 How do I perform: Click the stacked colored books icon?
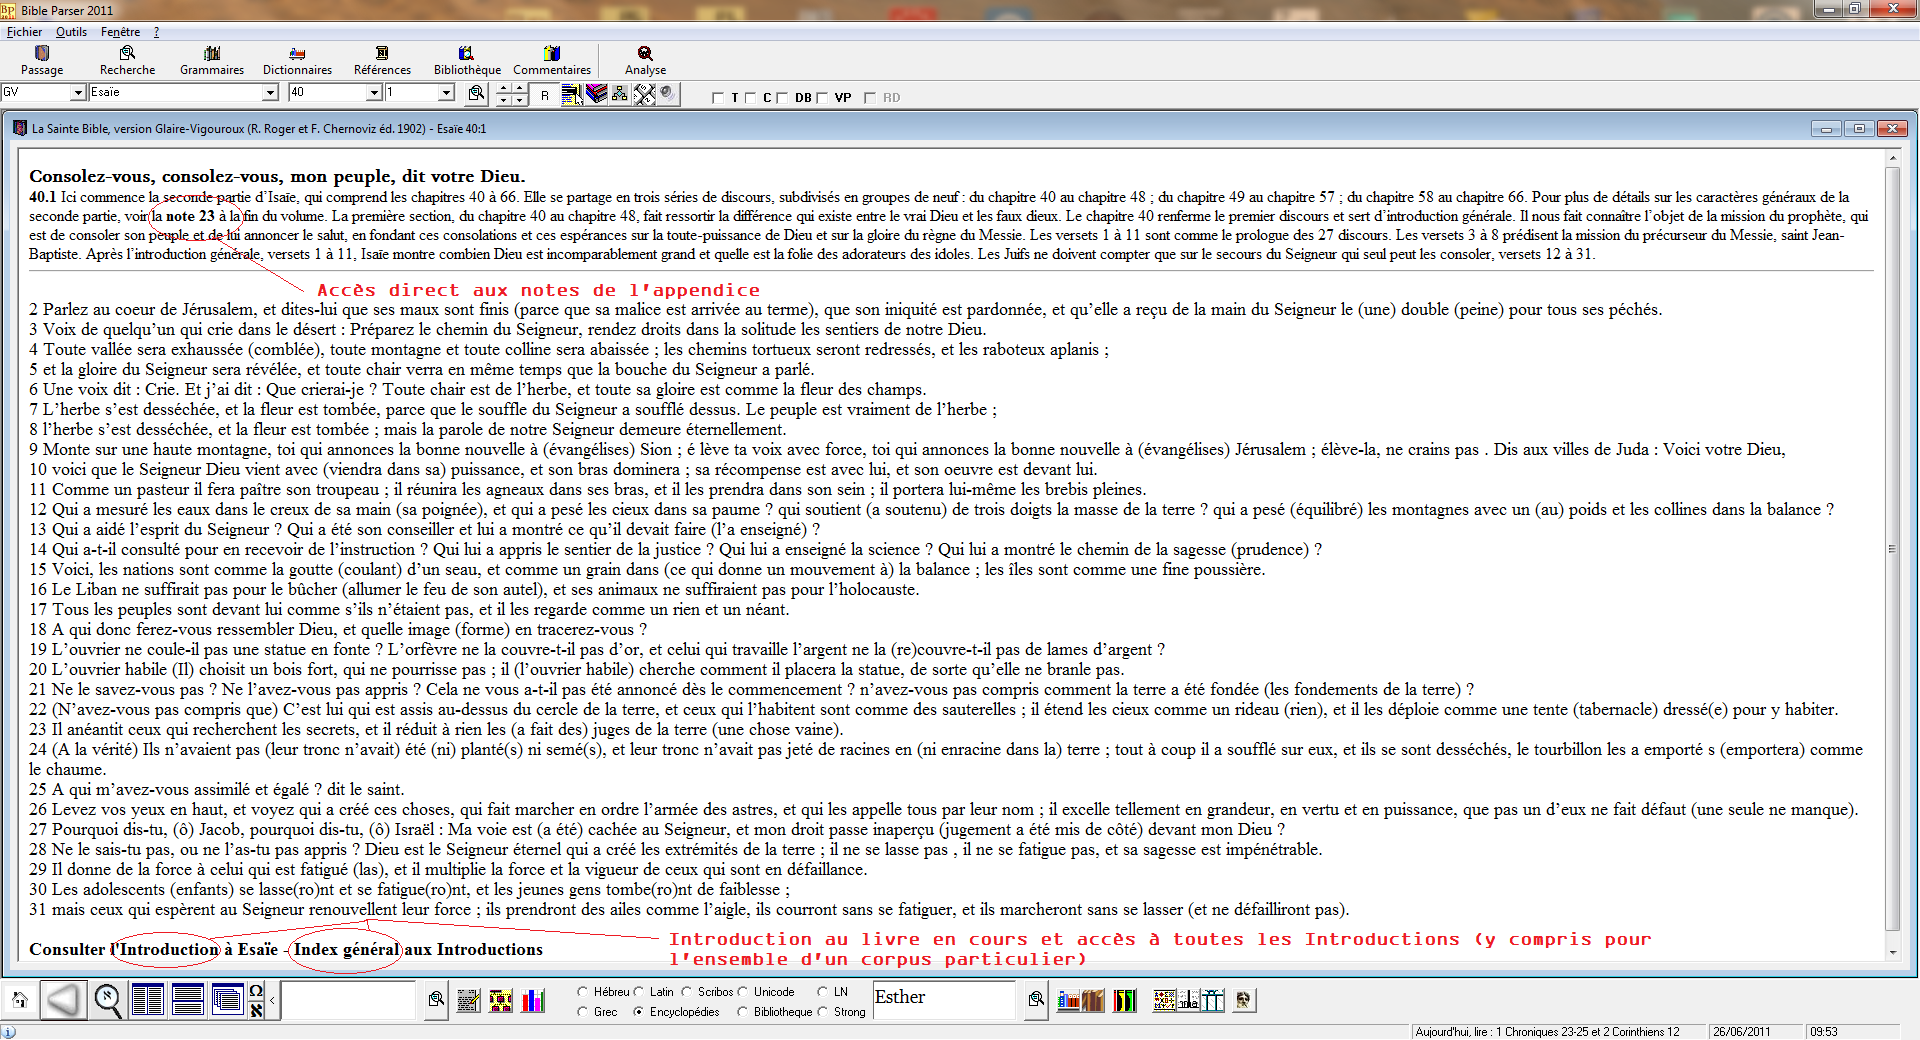pyautogui.click(x=597, y=94)
